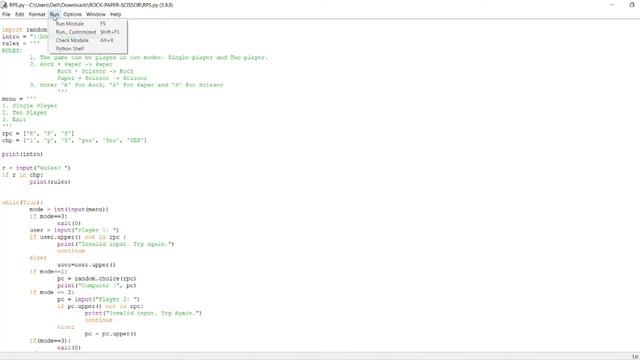
Task: Open the Help menu
Action: tap(116, 14)
